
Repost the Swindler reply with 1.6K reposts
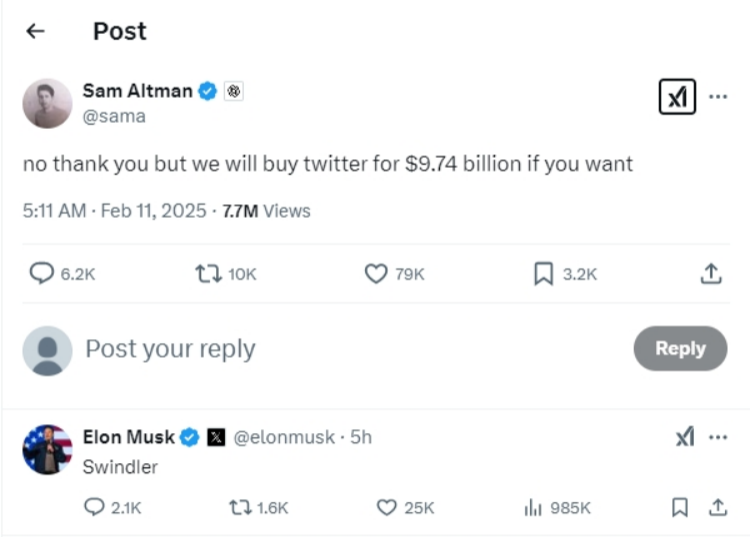(239, 508)
